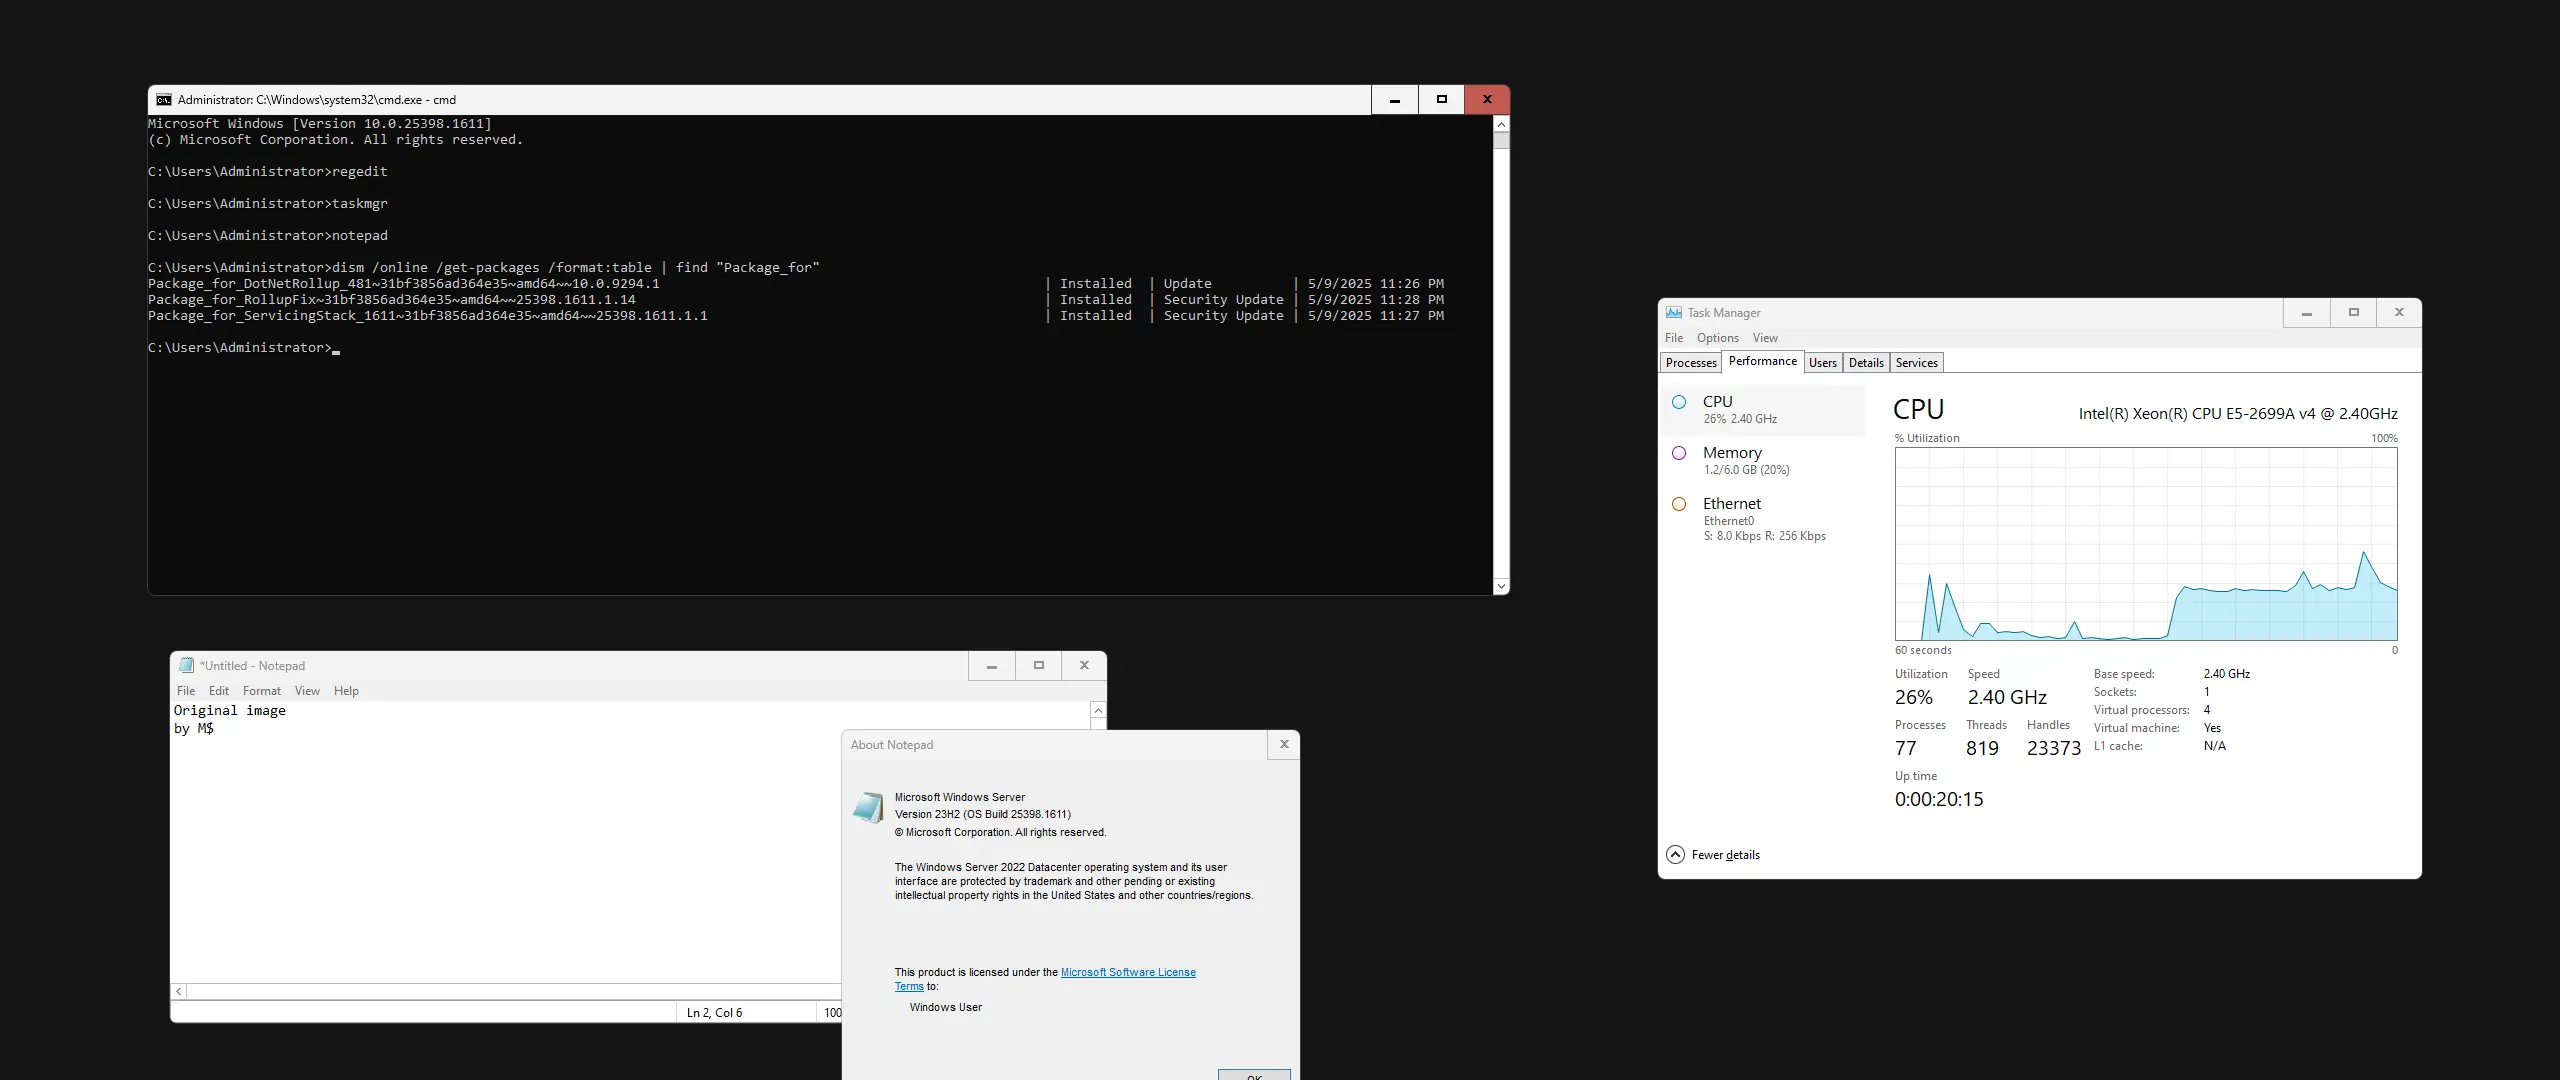Maximize the Task Manager window
This screenshot has height=1080, width=2560.
click(x=2353, y=313)
